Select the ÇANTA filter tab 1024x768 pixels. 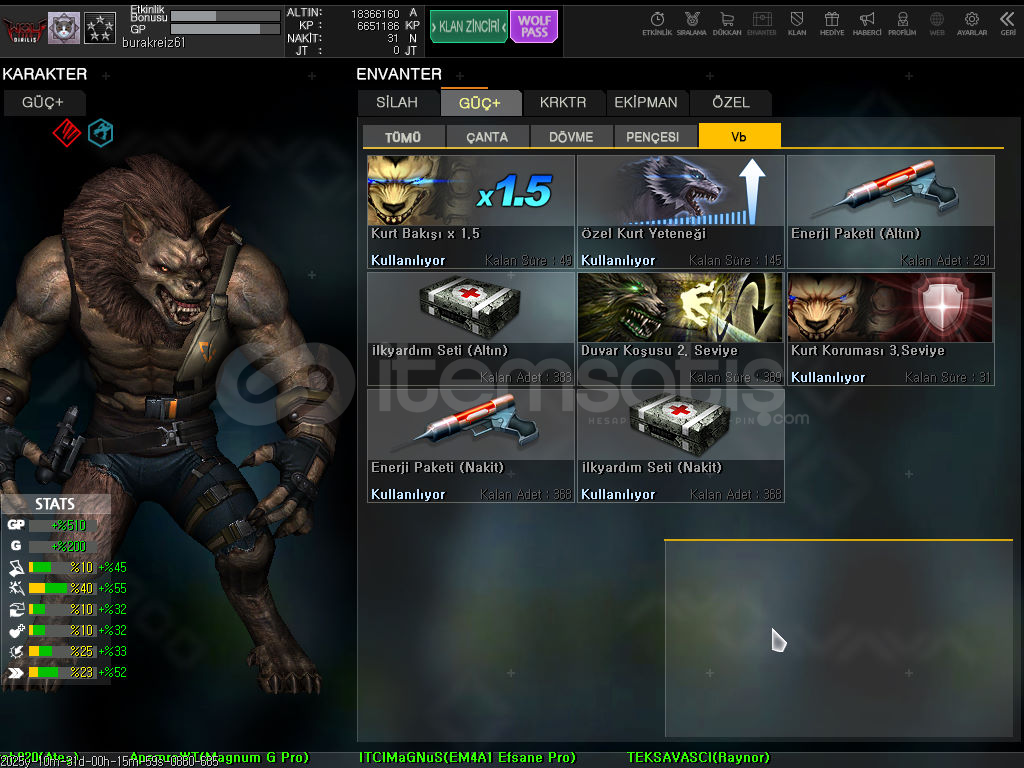(487, 136)
